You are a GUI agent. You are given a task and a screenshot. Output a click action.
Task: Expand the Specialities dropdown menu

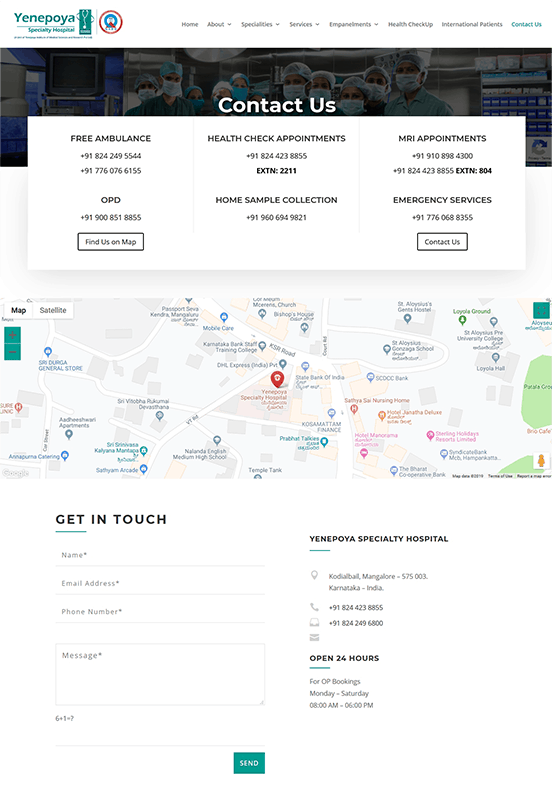260,24
